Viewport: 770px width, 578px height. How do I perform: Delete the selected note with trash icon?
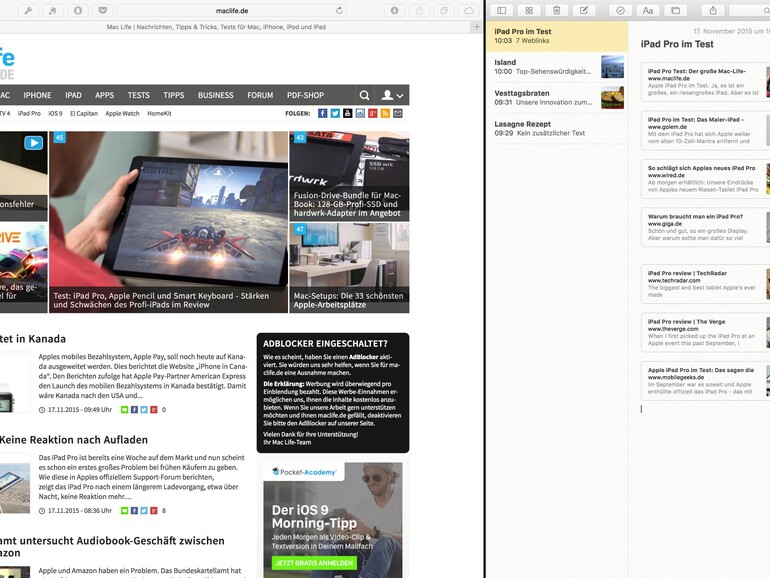click(x=556, y=10)
